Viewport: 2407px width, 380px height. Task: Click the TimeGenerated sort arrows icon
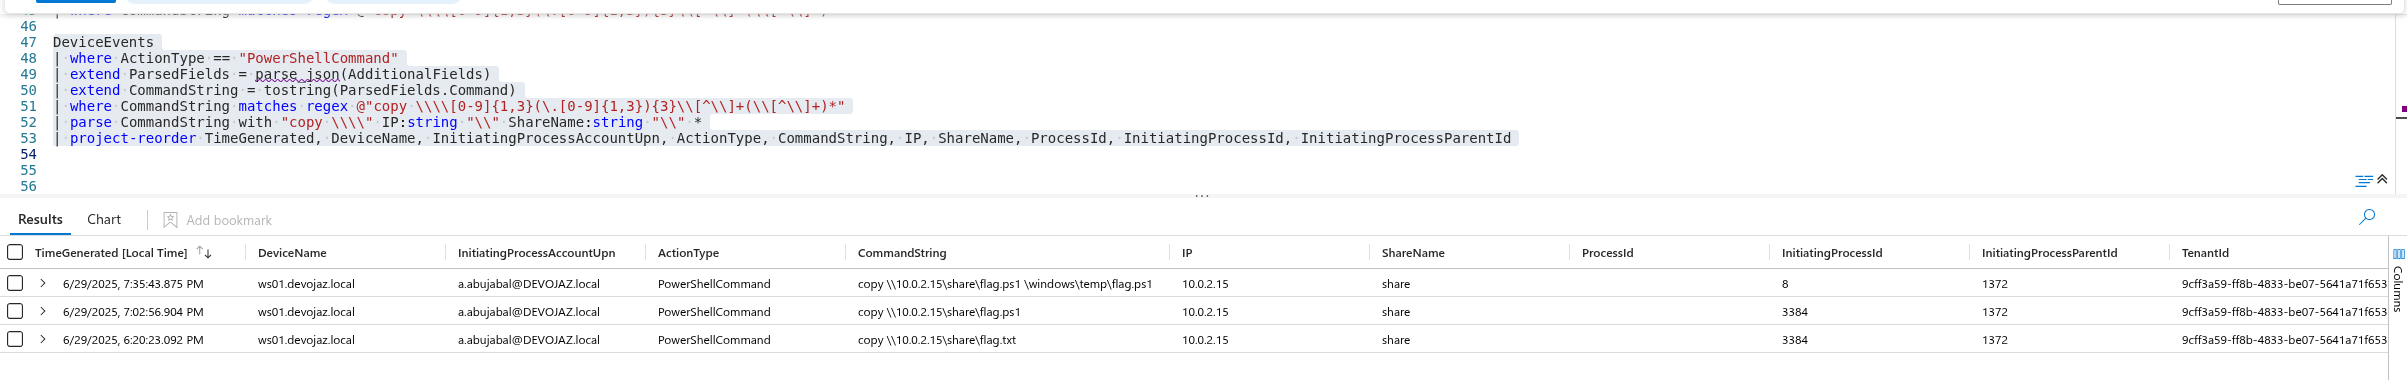(x=204, y=253)
